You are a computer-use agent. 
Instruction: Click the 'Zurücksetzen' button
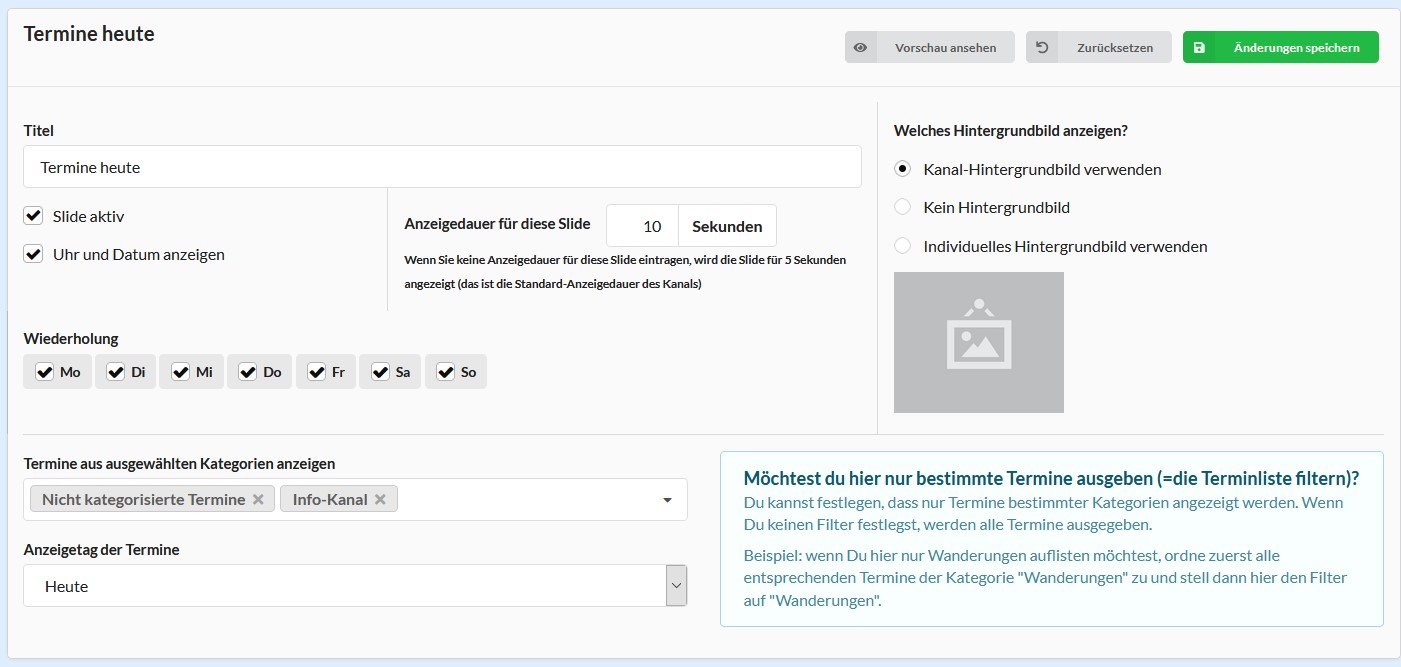point(1099,47)
